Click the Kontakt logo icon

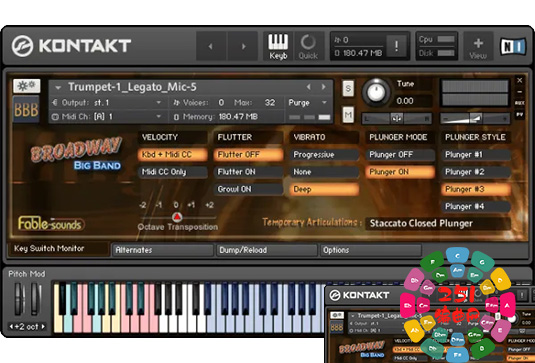pyautogui.click(x=22, y=46)
